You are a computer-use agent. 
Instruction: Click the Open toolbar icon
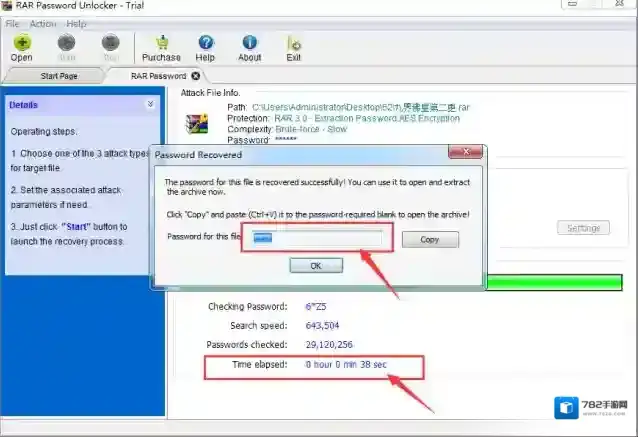click(22, 43)
